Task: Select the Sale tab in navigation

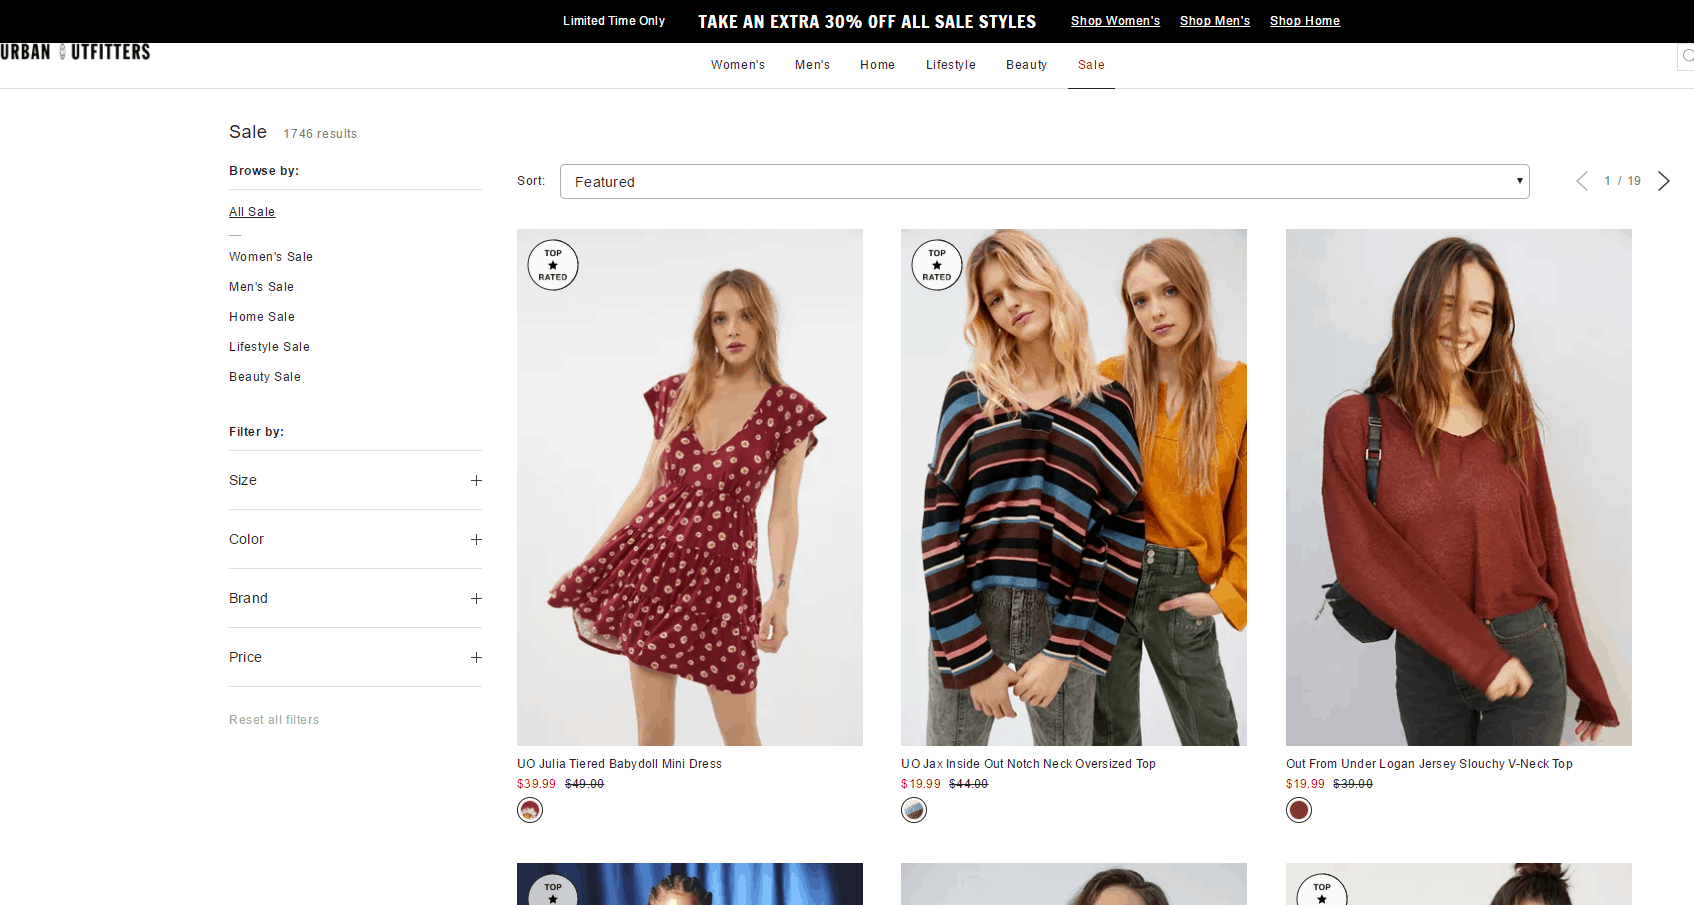Action: (x=1091, y=65)
